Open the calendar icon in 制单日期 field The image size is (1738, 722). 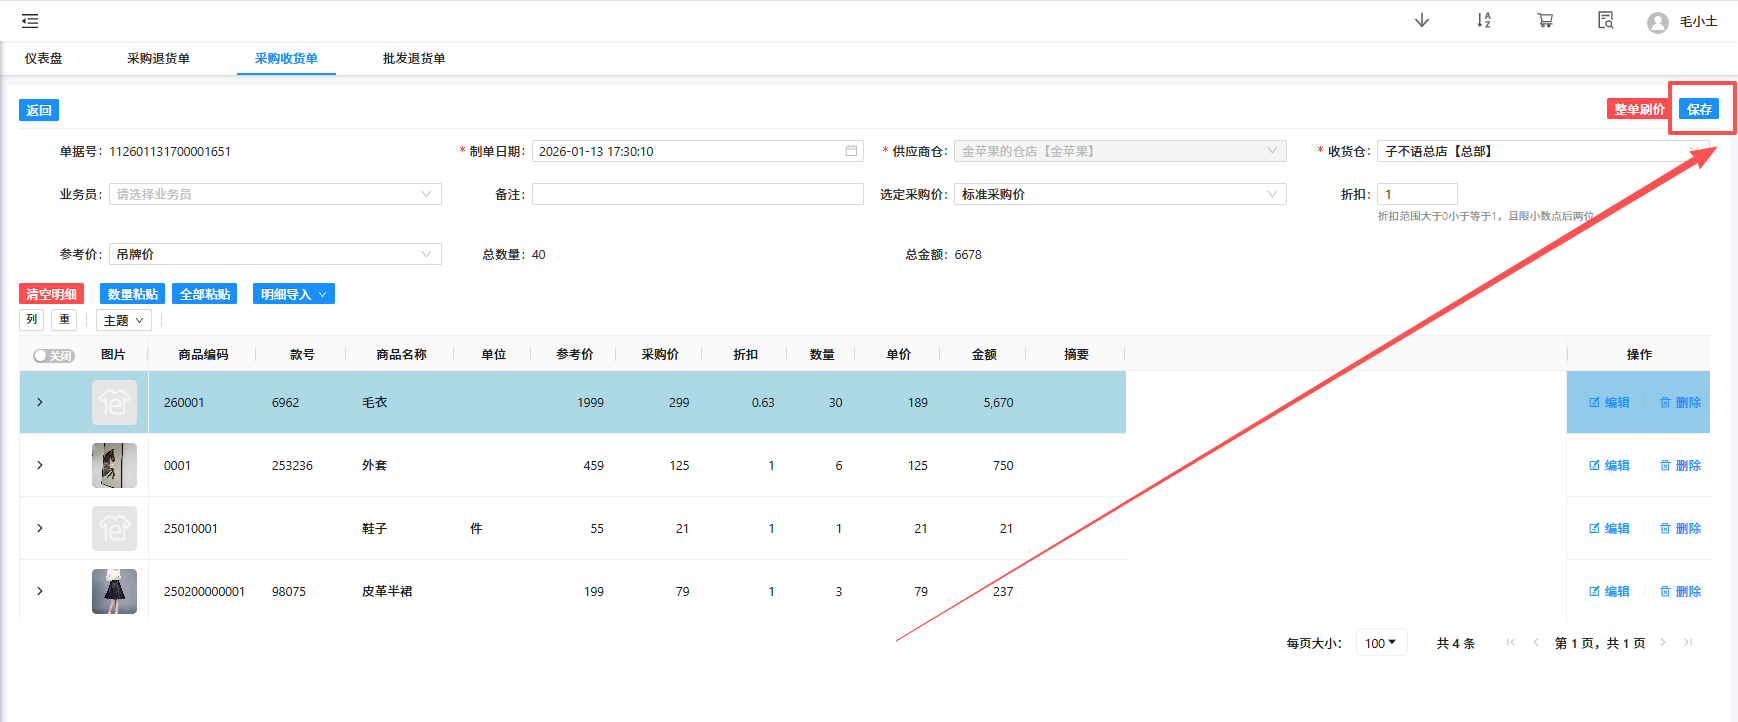coord(851,151)
